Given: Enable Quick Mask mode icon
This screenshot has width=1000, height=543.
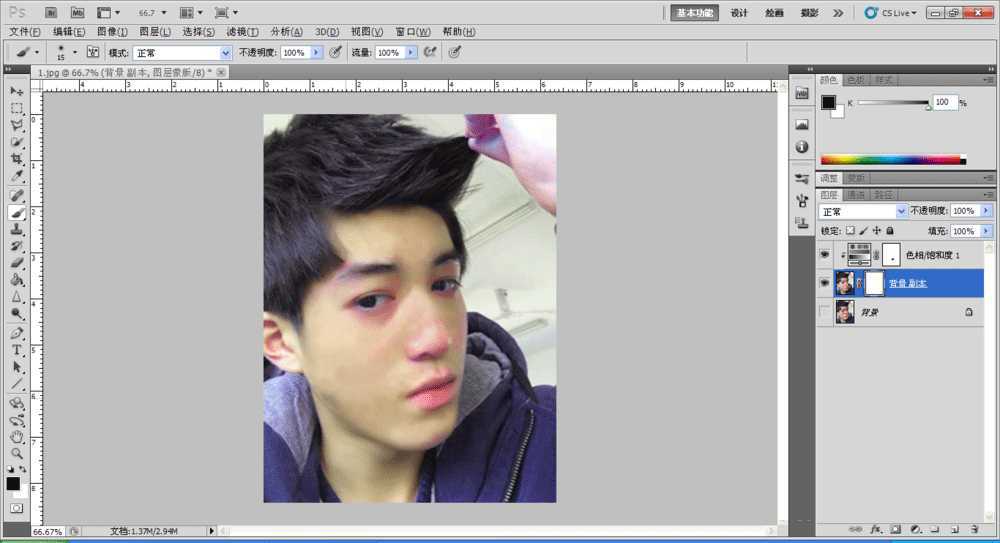Looking at the screenshot, I should 16,508.
